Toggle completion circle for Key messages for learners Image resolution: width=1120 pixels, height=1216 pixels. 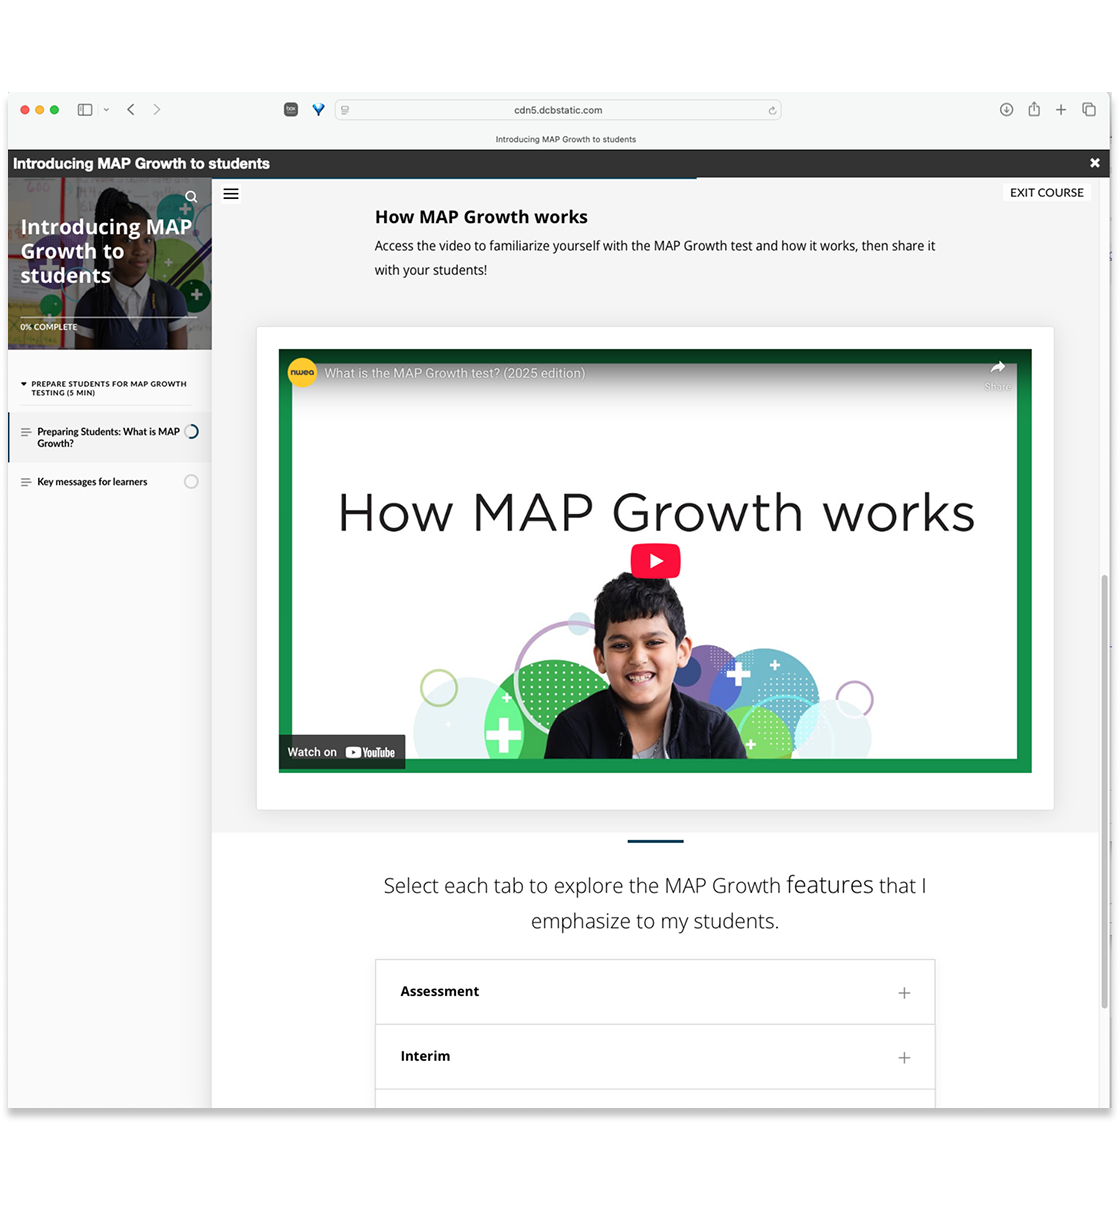(191, 481)
